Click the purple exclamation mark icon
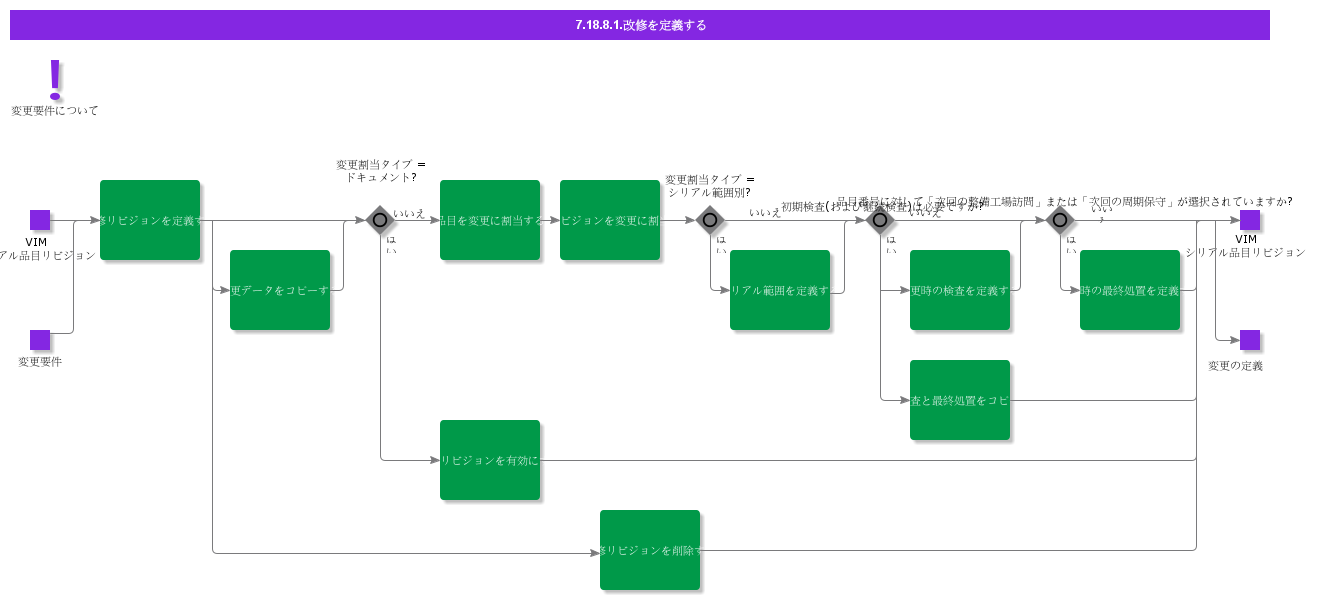The width and height of the screenshot is (1318, 600). click(55, 79)
